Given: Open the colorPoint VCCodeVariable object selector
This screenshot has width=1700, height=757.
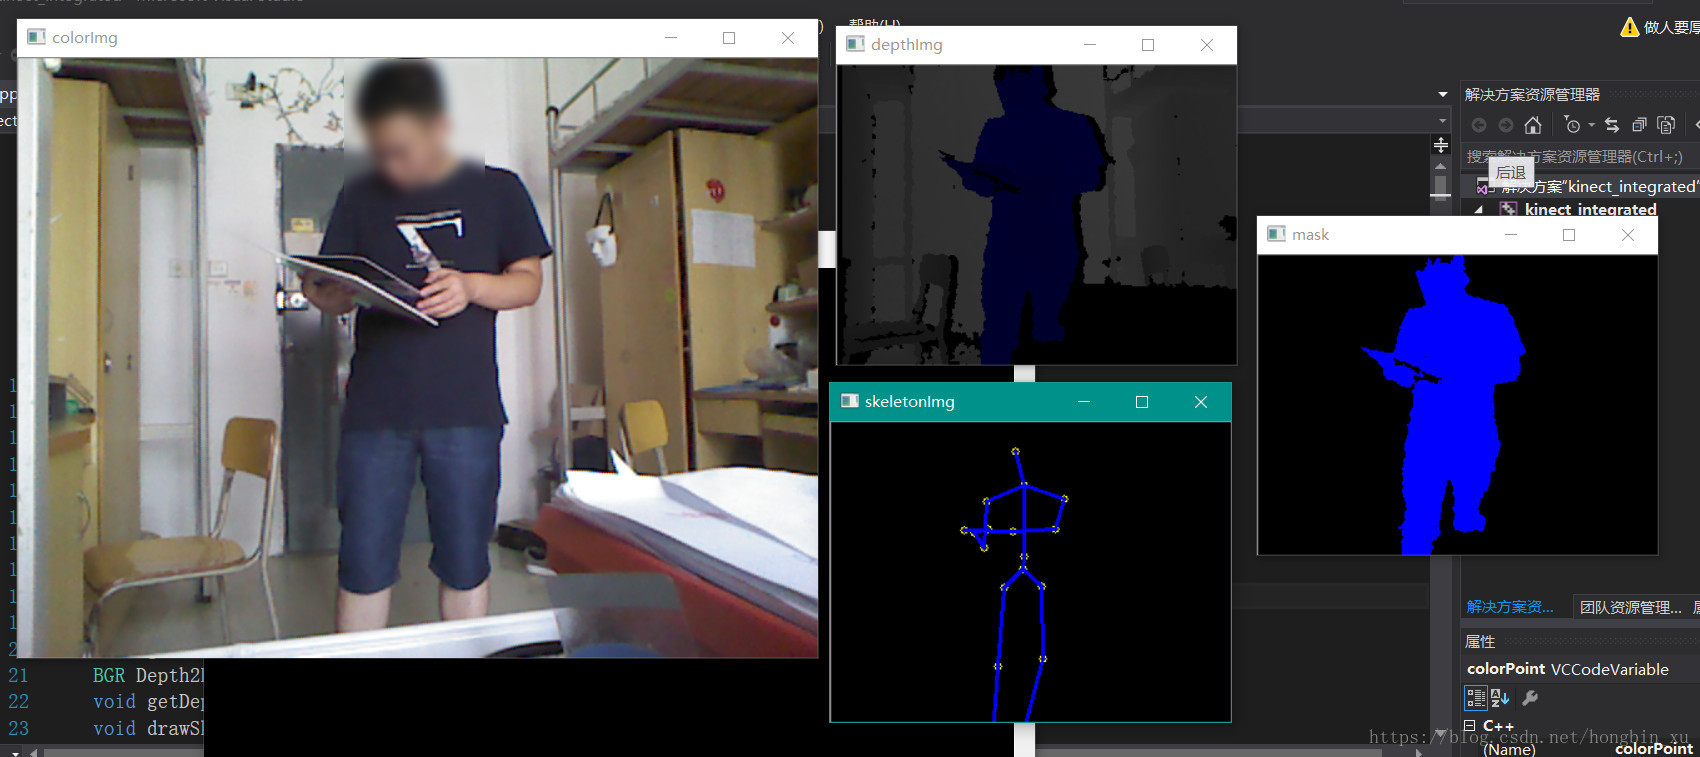Looking at the screenshot, I should tap(1580, 669).
